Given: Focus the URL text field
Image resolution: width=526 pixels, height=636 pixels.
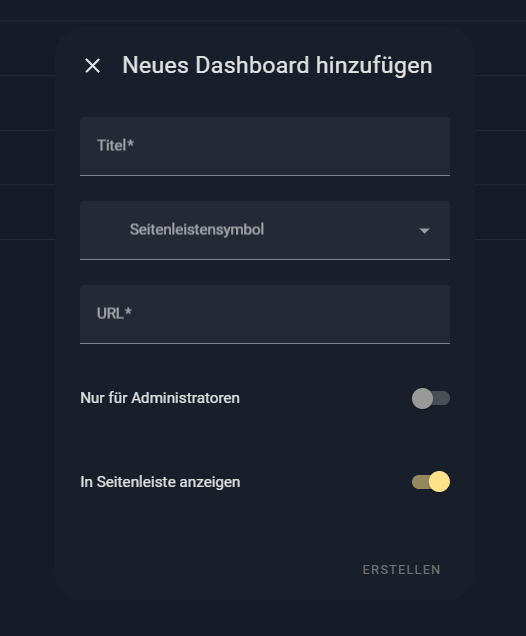Looking at the screenshot, I should [x=265, y=314].
